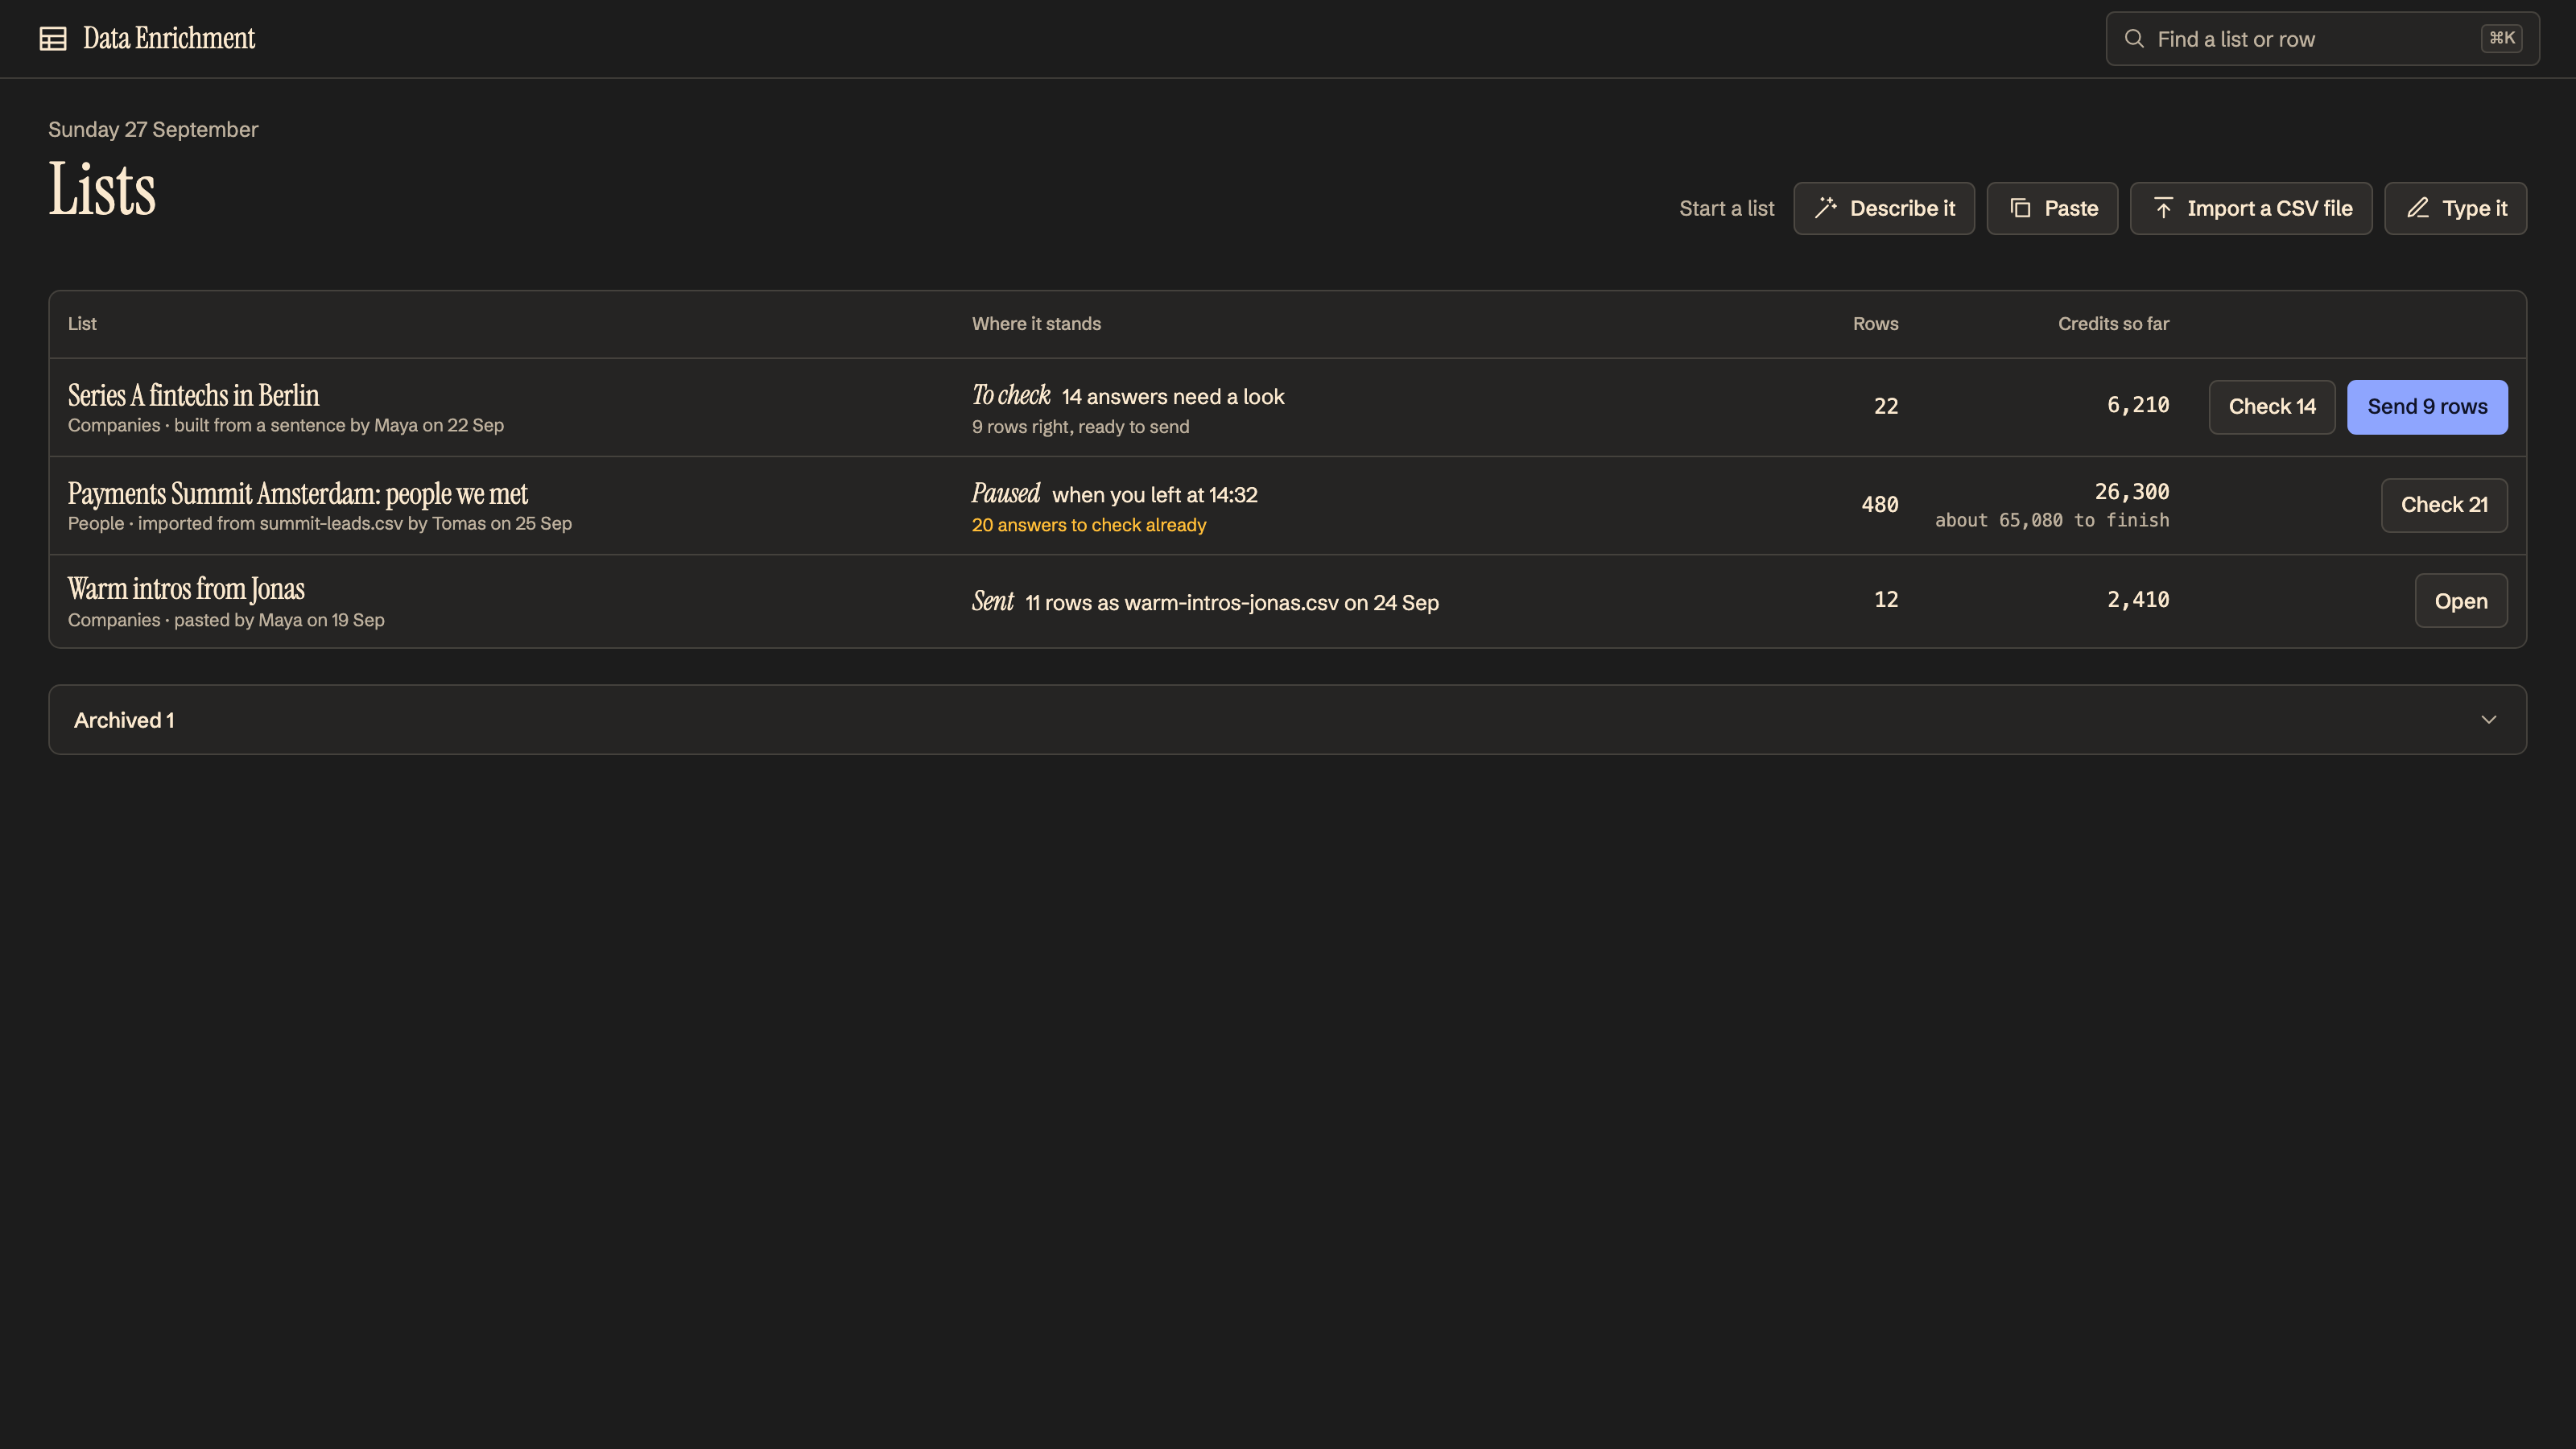The height and width of the screenshot is (1449, 2576).
Task: Click 'imported from summit-leads.csv by Tomas' subtitle
Action: point(312,523)
